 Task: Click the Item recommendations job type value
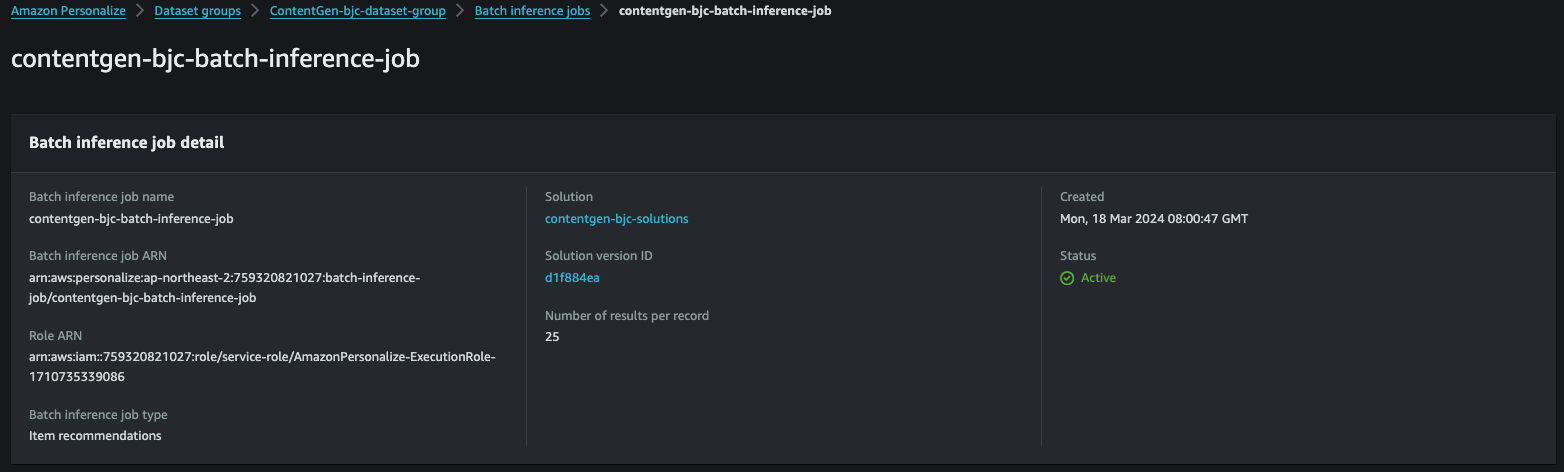95,436
